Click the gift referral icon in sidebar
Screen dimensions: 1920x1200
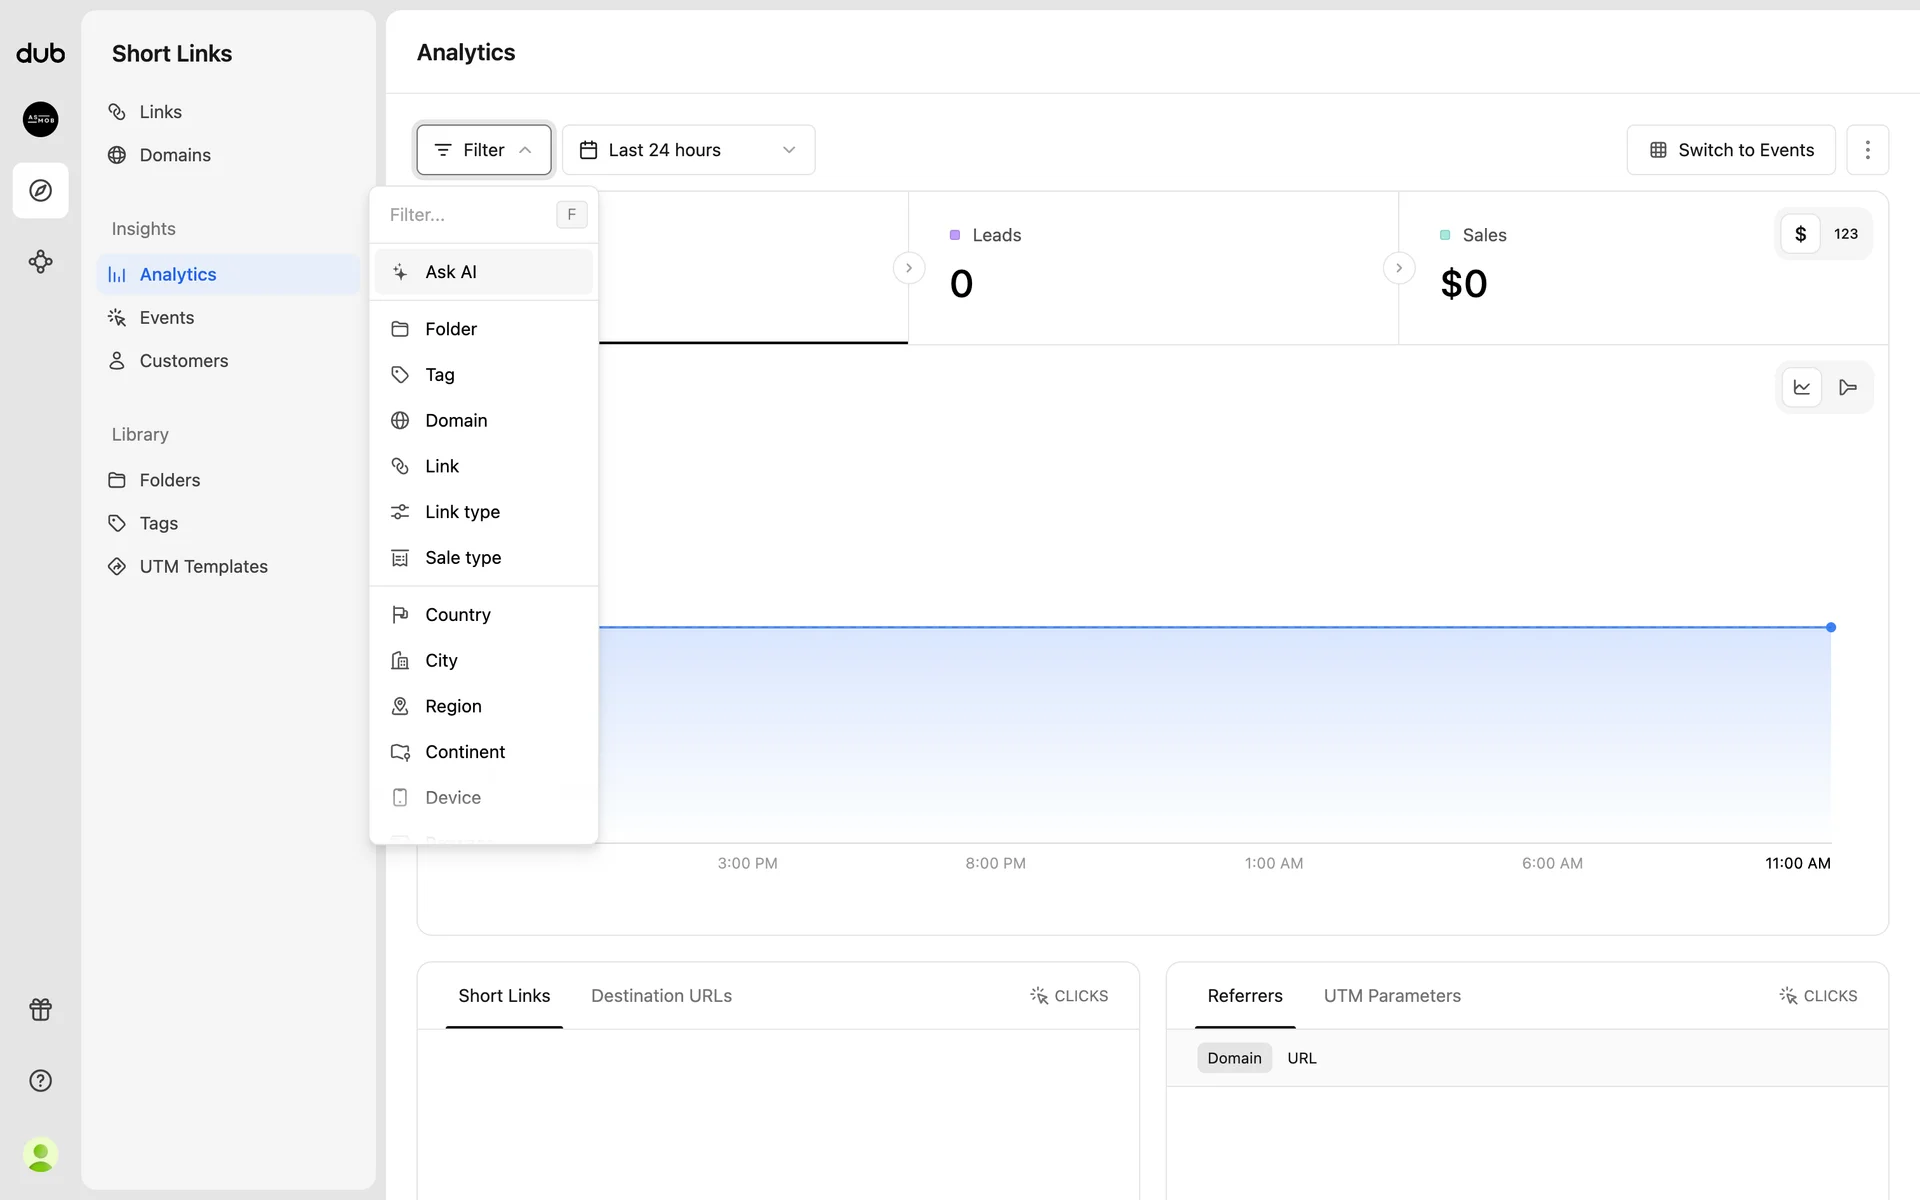point(40,1009)
